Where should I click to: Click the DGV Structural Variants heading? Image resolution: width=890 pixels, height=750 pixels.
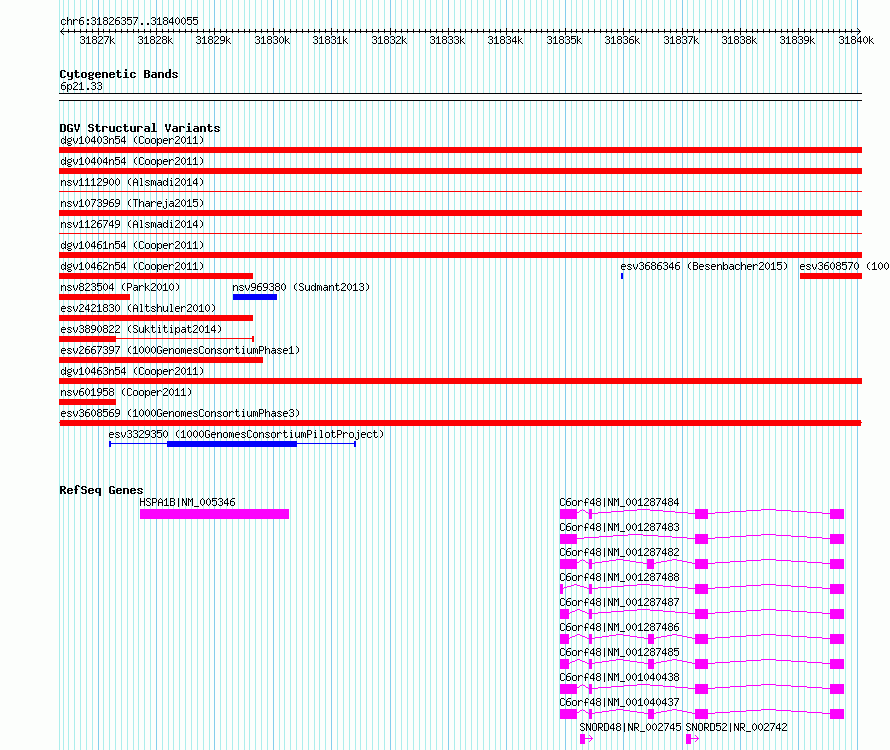pyautogui.click(x=140, y=128)
